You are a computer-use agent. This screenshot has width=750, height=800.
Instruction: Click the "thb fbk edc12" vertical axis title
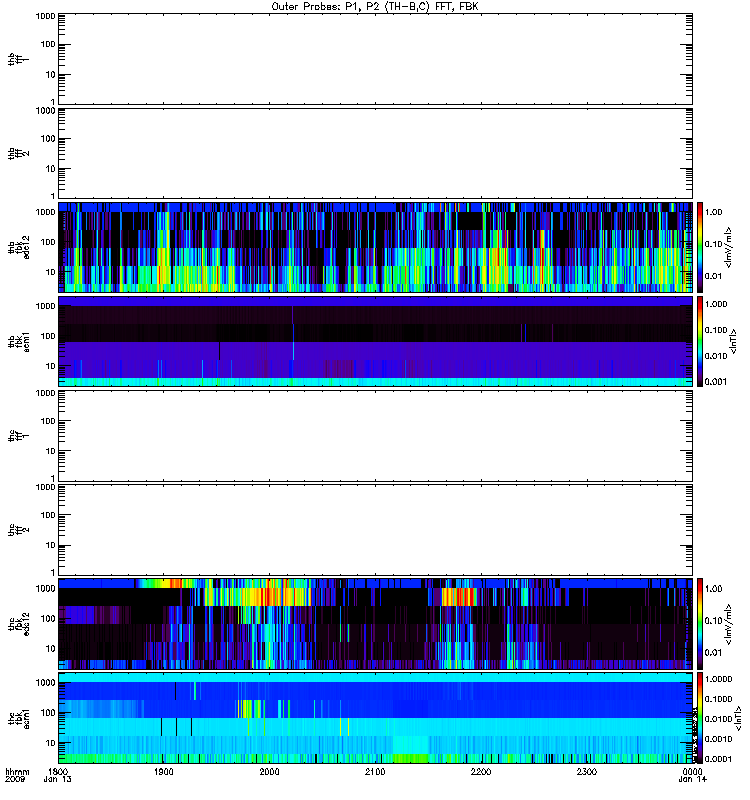click(19, 247)
